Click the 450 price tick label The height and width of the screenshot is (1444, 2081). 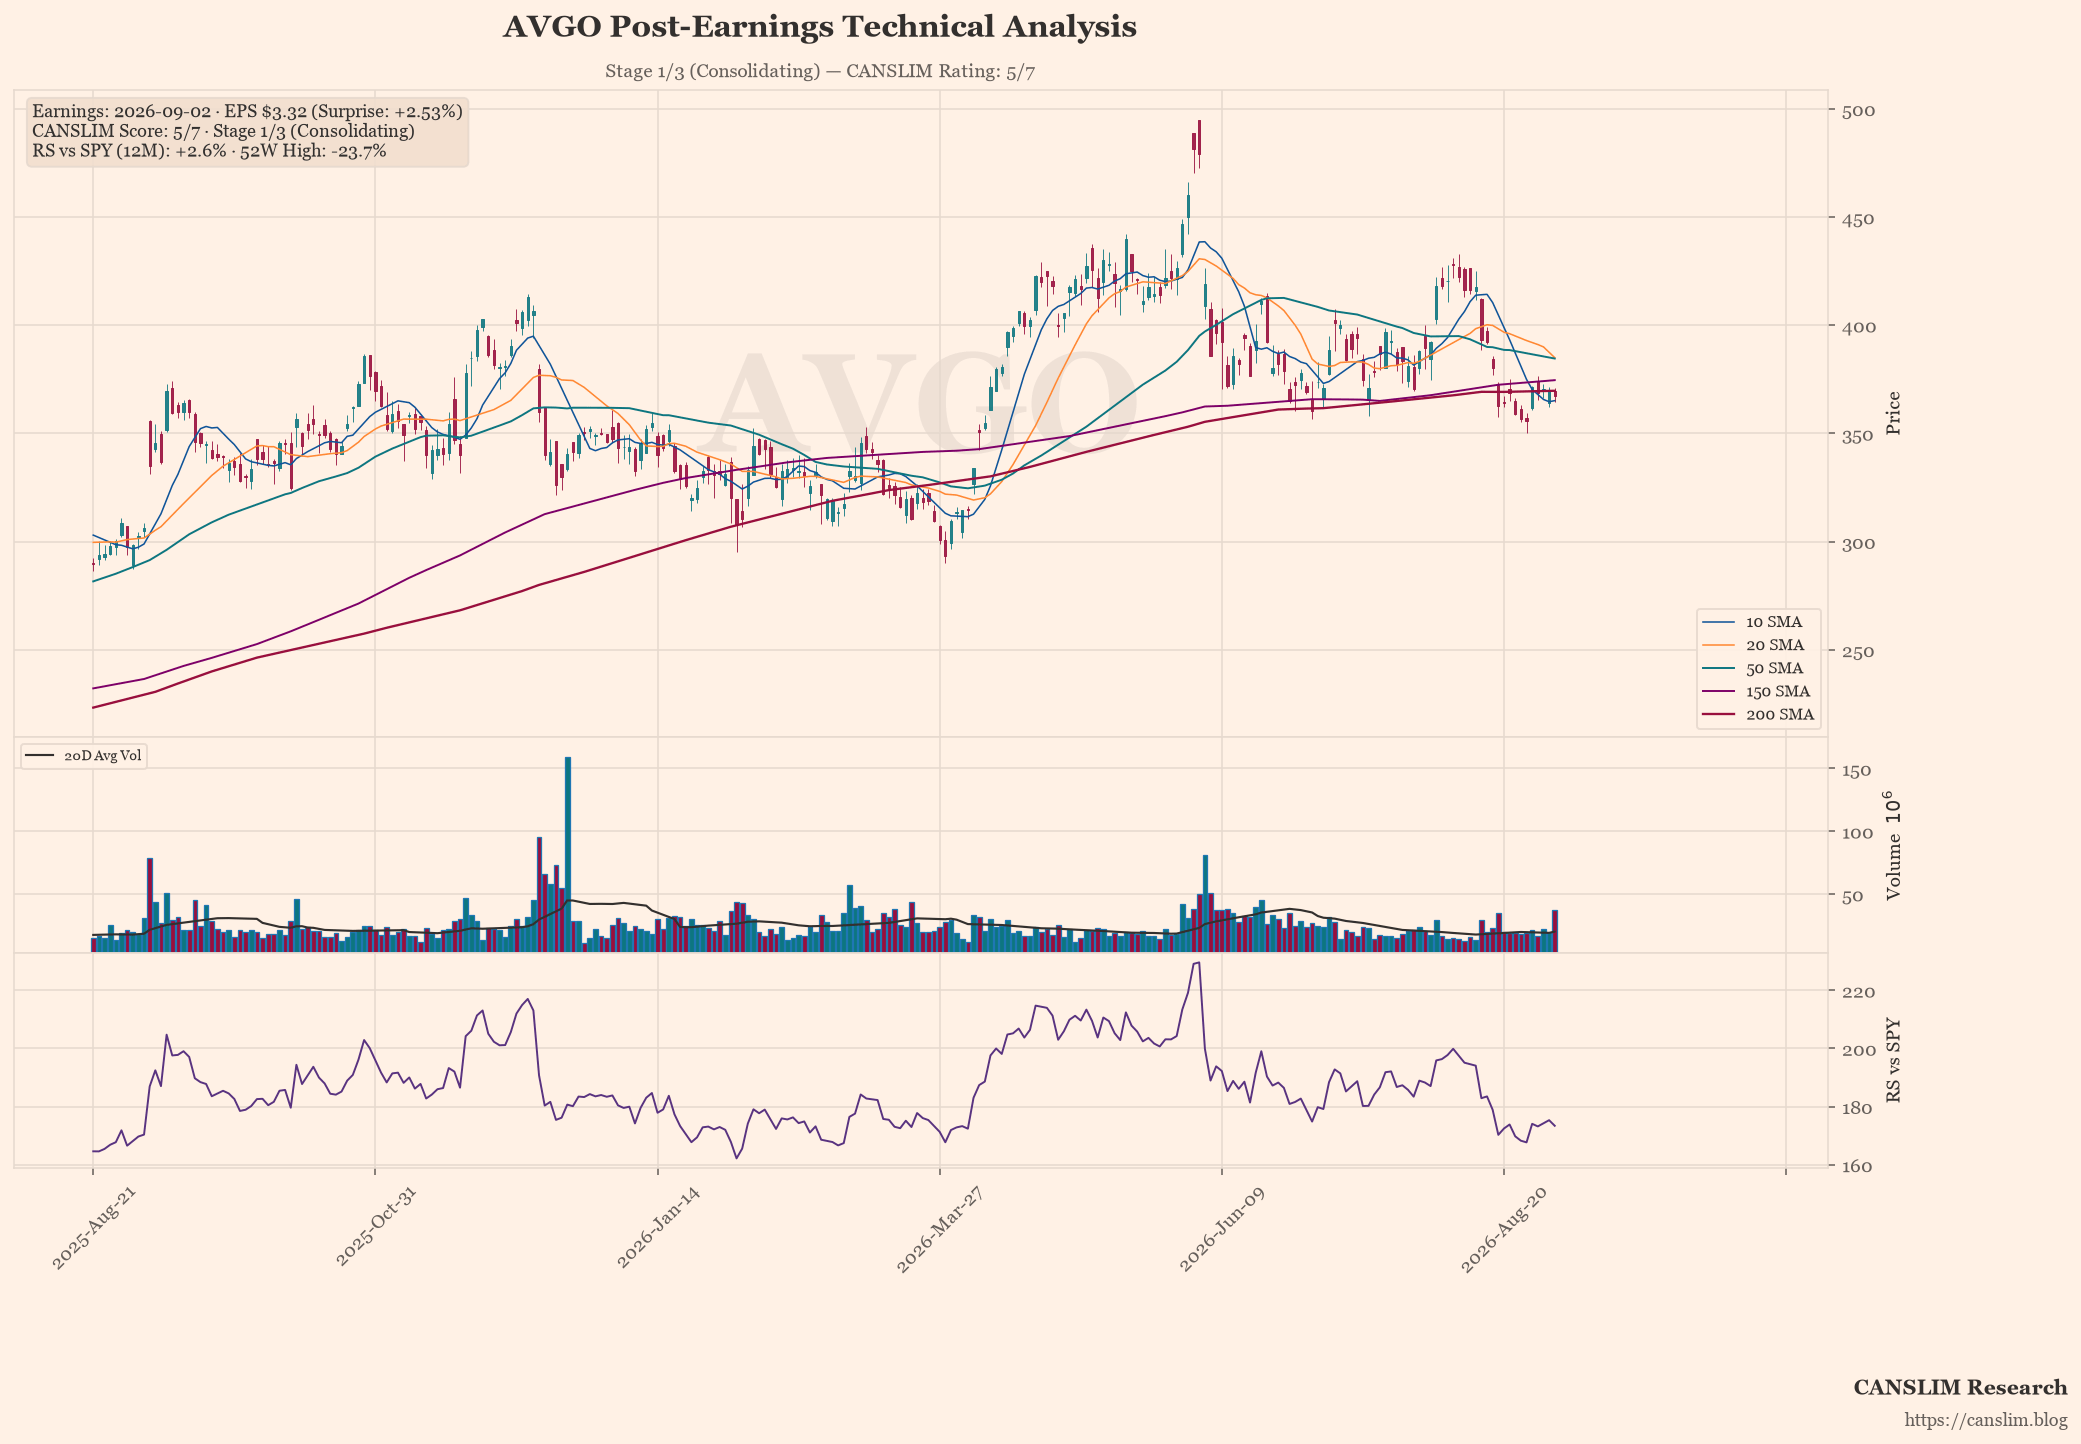1857,219
